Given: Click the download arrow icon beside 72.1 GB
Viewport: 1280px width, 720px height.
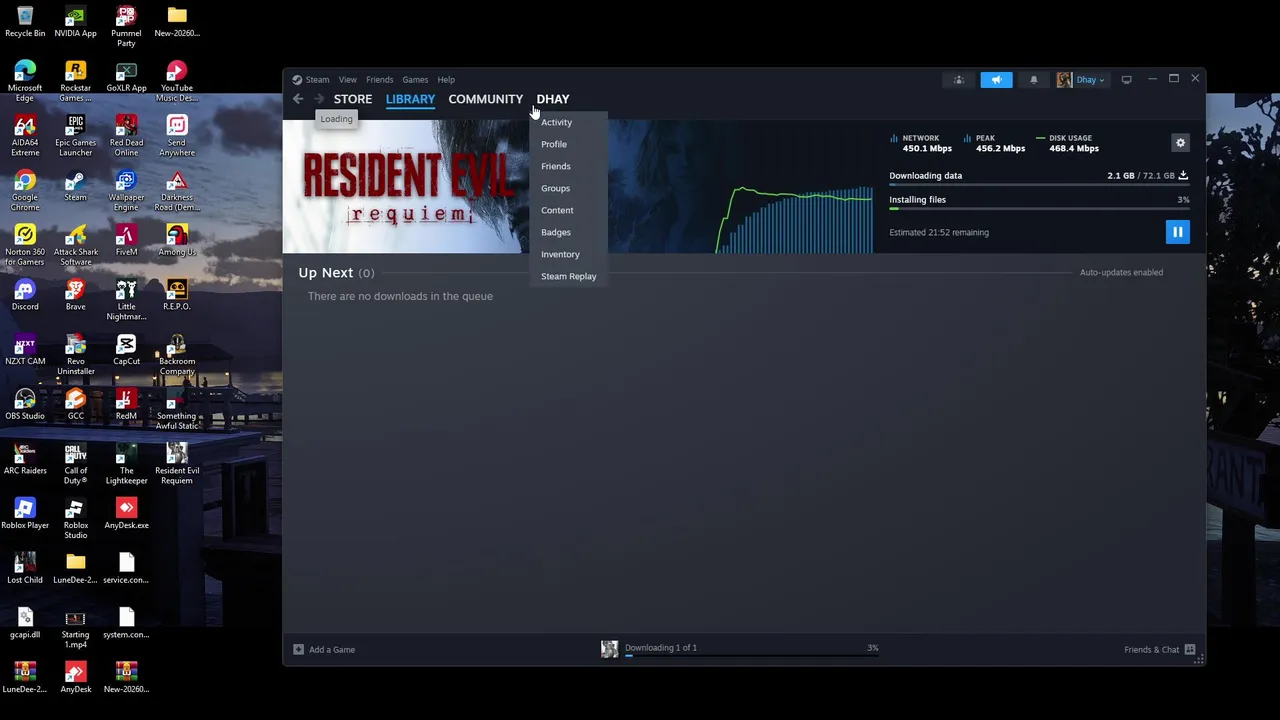Looking at the screenshot, I should [x=1183, y=176].
